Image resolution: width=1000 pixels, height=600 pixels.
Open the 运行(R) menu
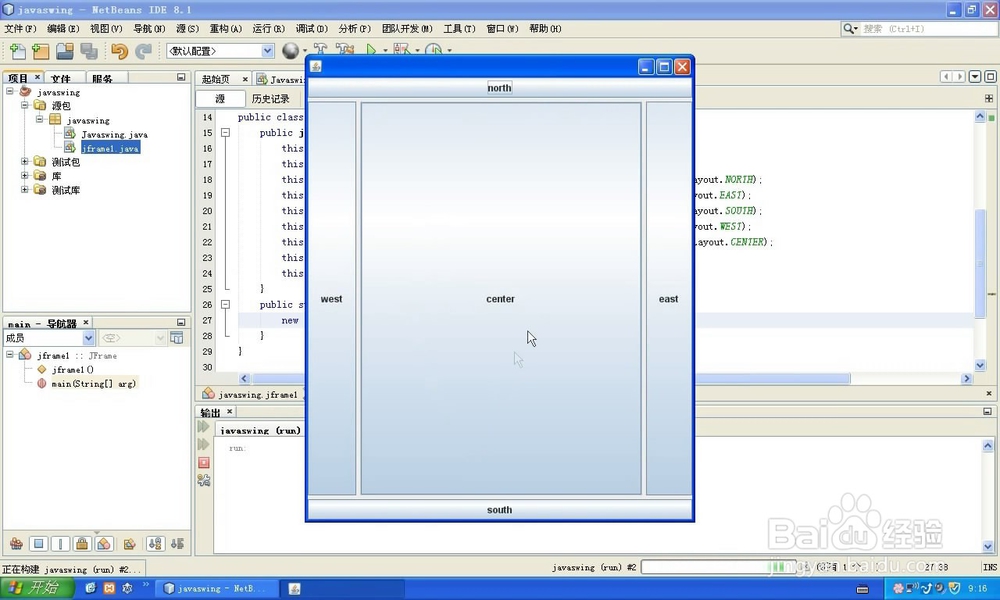tap(268, 29)
